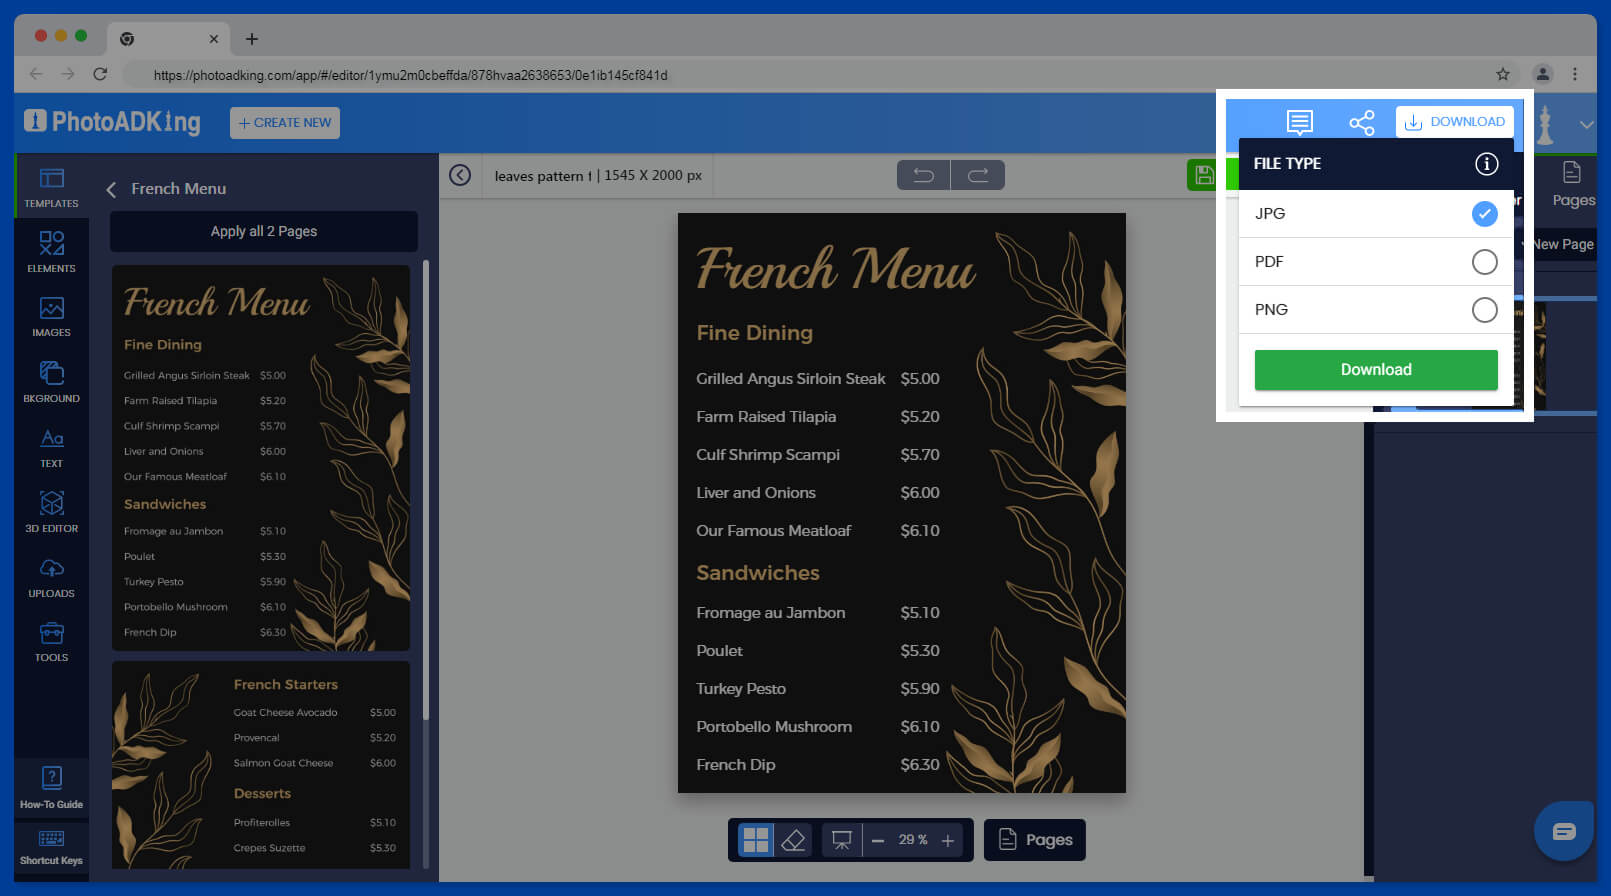Image resolution: width=1611 pixels, height=896 pixels.
Task: Select Sandwiches heading on canvas
Action: pyautogui.click(x=758, y=573)
